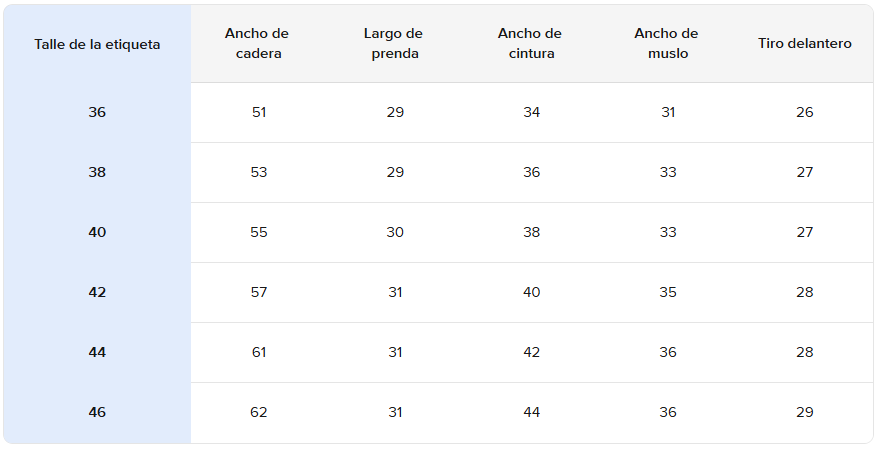This screenshot has height=451, width=880.
Task: Select the "Ancho de cadera" header cell
Action: (259, 44)
